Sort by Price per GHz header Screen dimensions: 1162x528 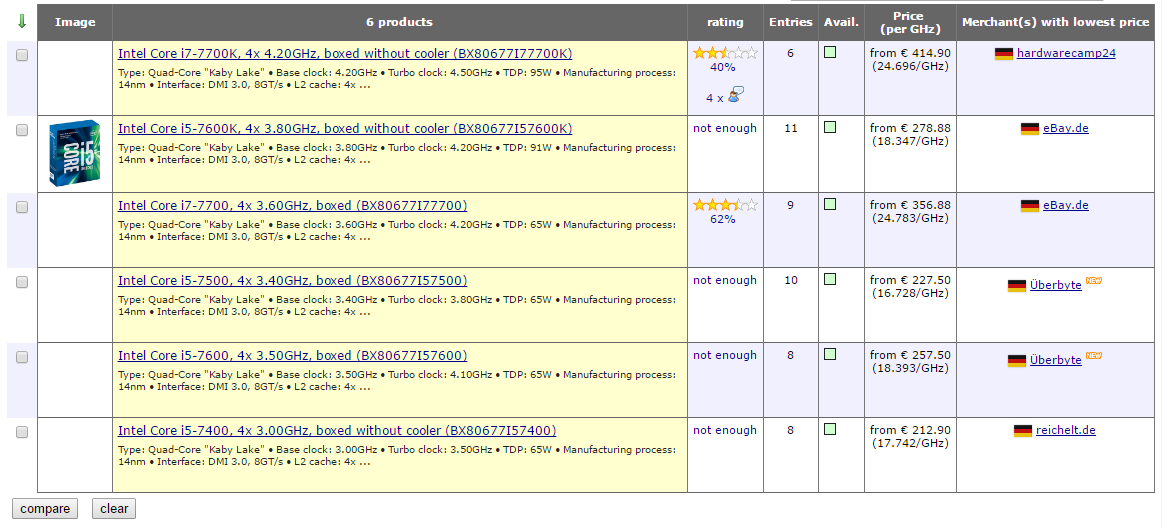[x=908, y=22]
